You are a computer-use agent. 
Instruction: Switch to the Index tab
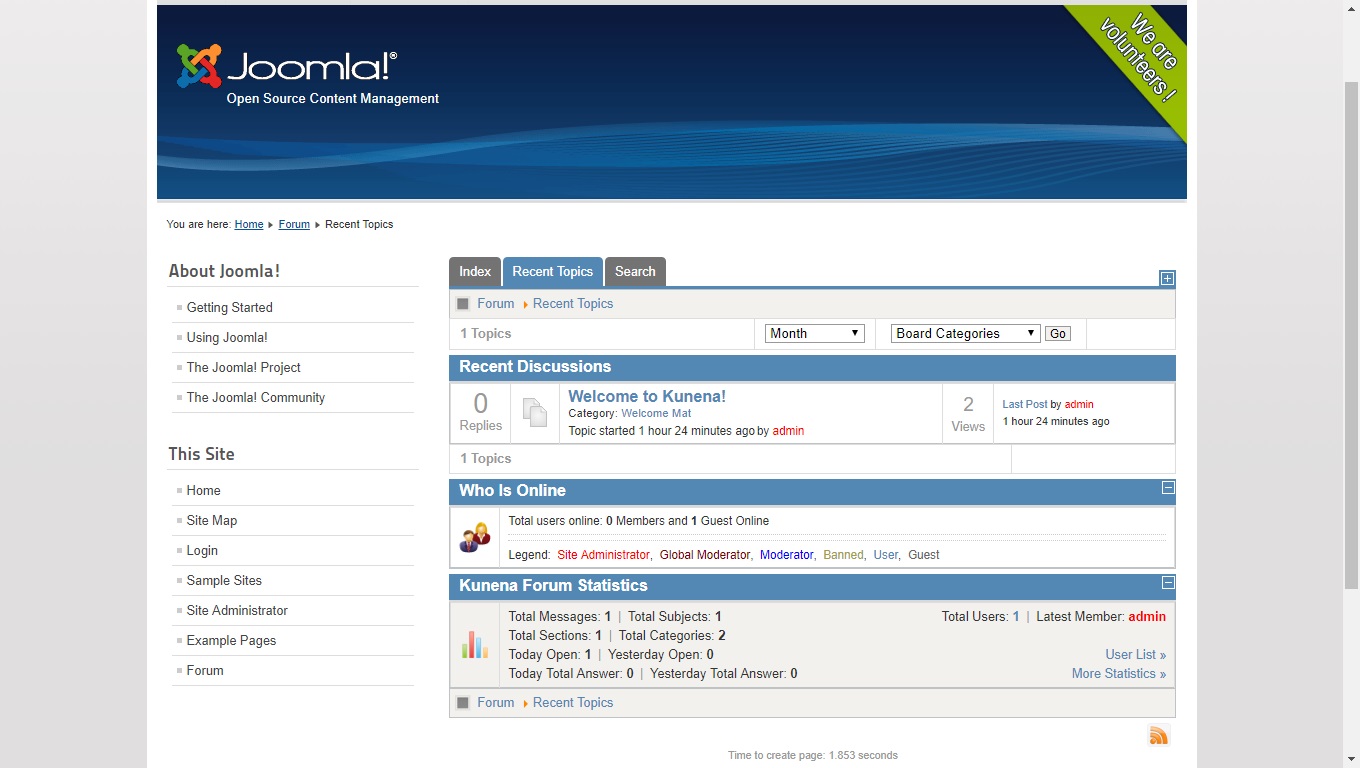pos(475,272)
